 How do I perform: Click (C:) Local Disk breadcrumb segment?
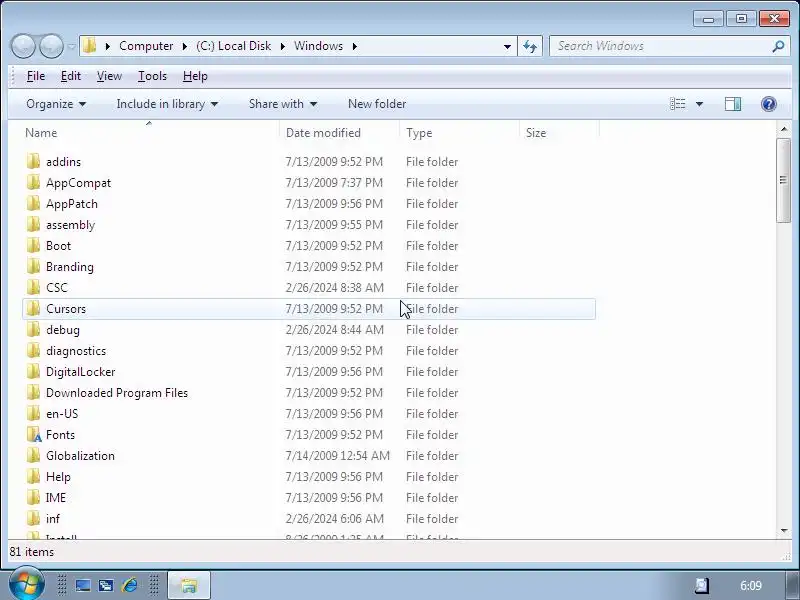click(234, 46)
